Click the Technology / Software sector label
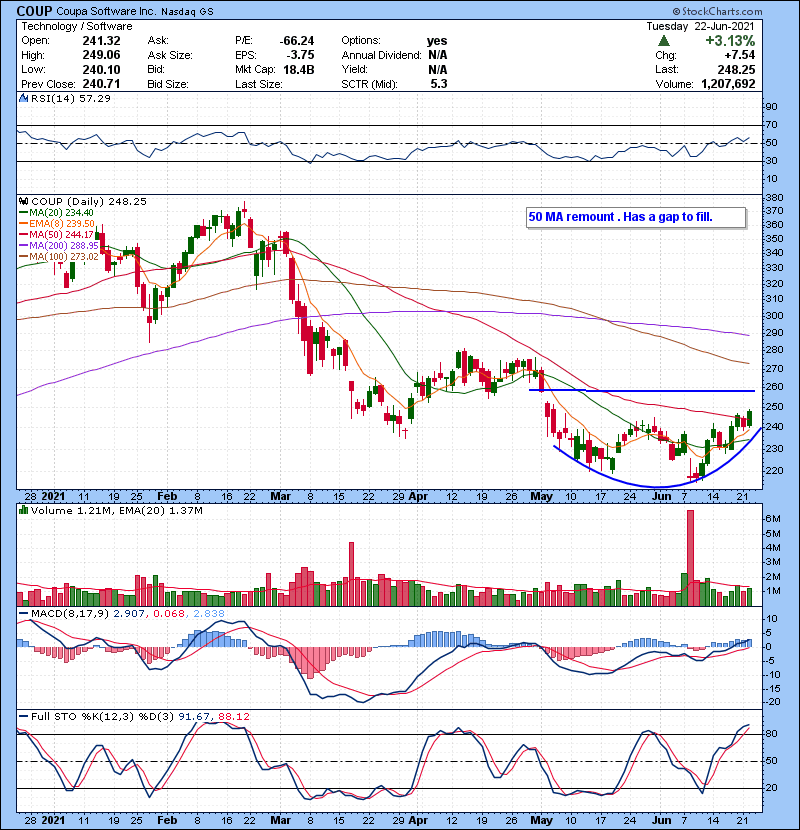Screen dimensions: 800x830 tap(77, 26)
